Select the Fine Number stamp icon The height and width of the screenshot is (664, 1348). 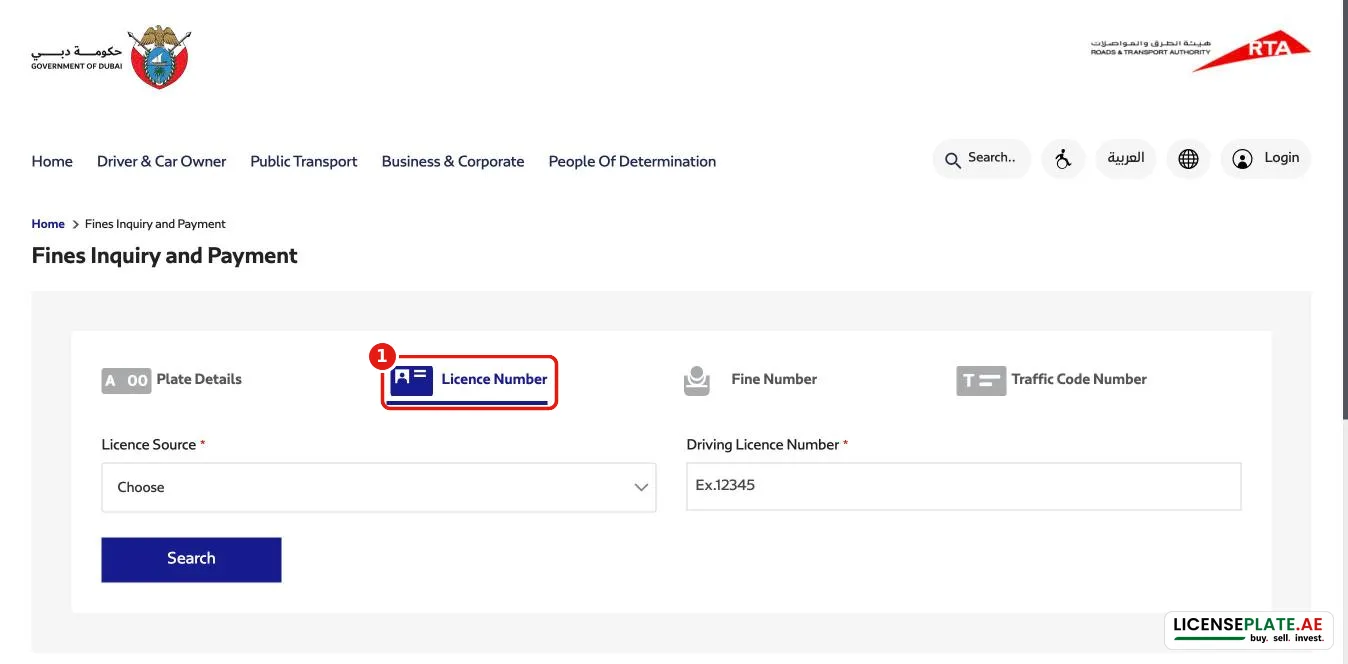click(x=697, y=381)
